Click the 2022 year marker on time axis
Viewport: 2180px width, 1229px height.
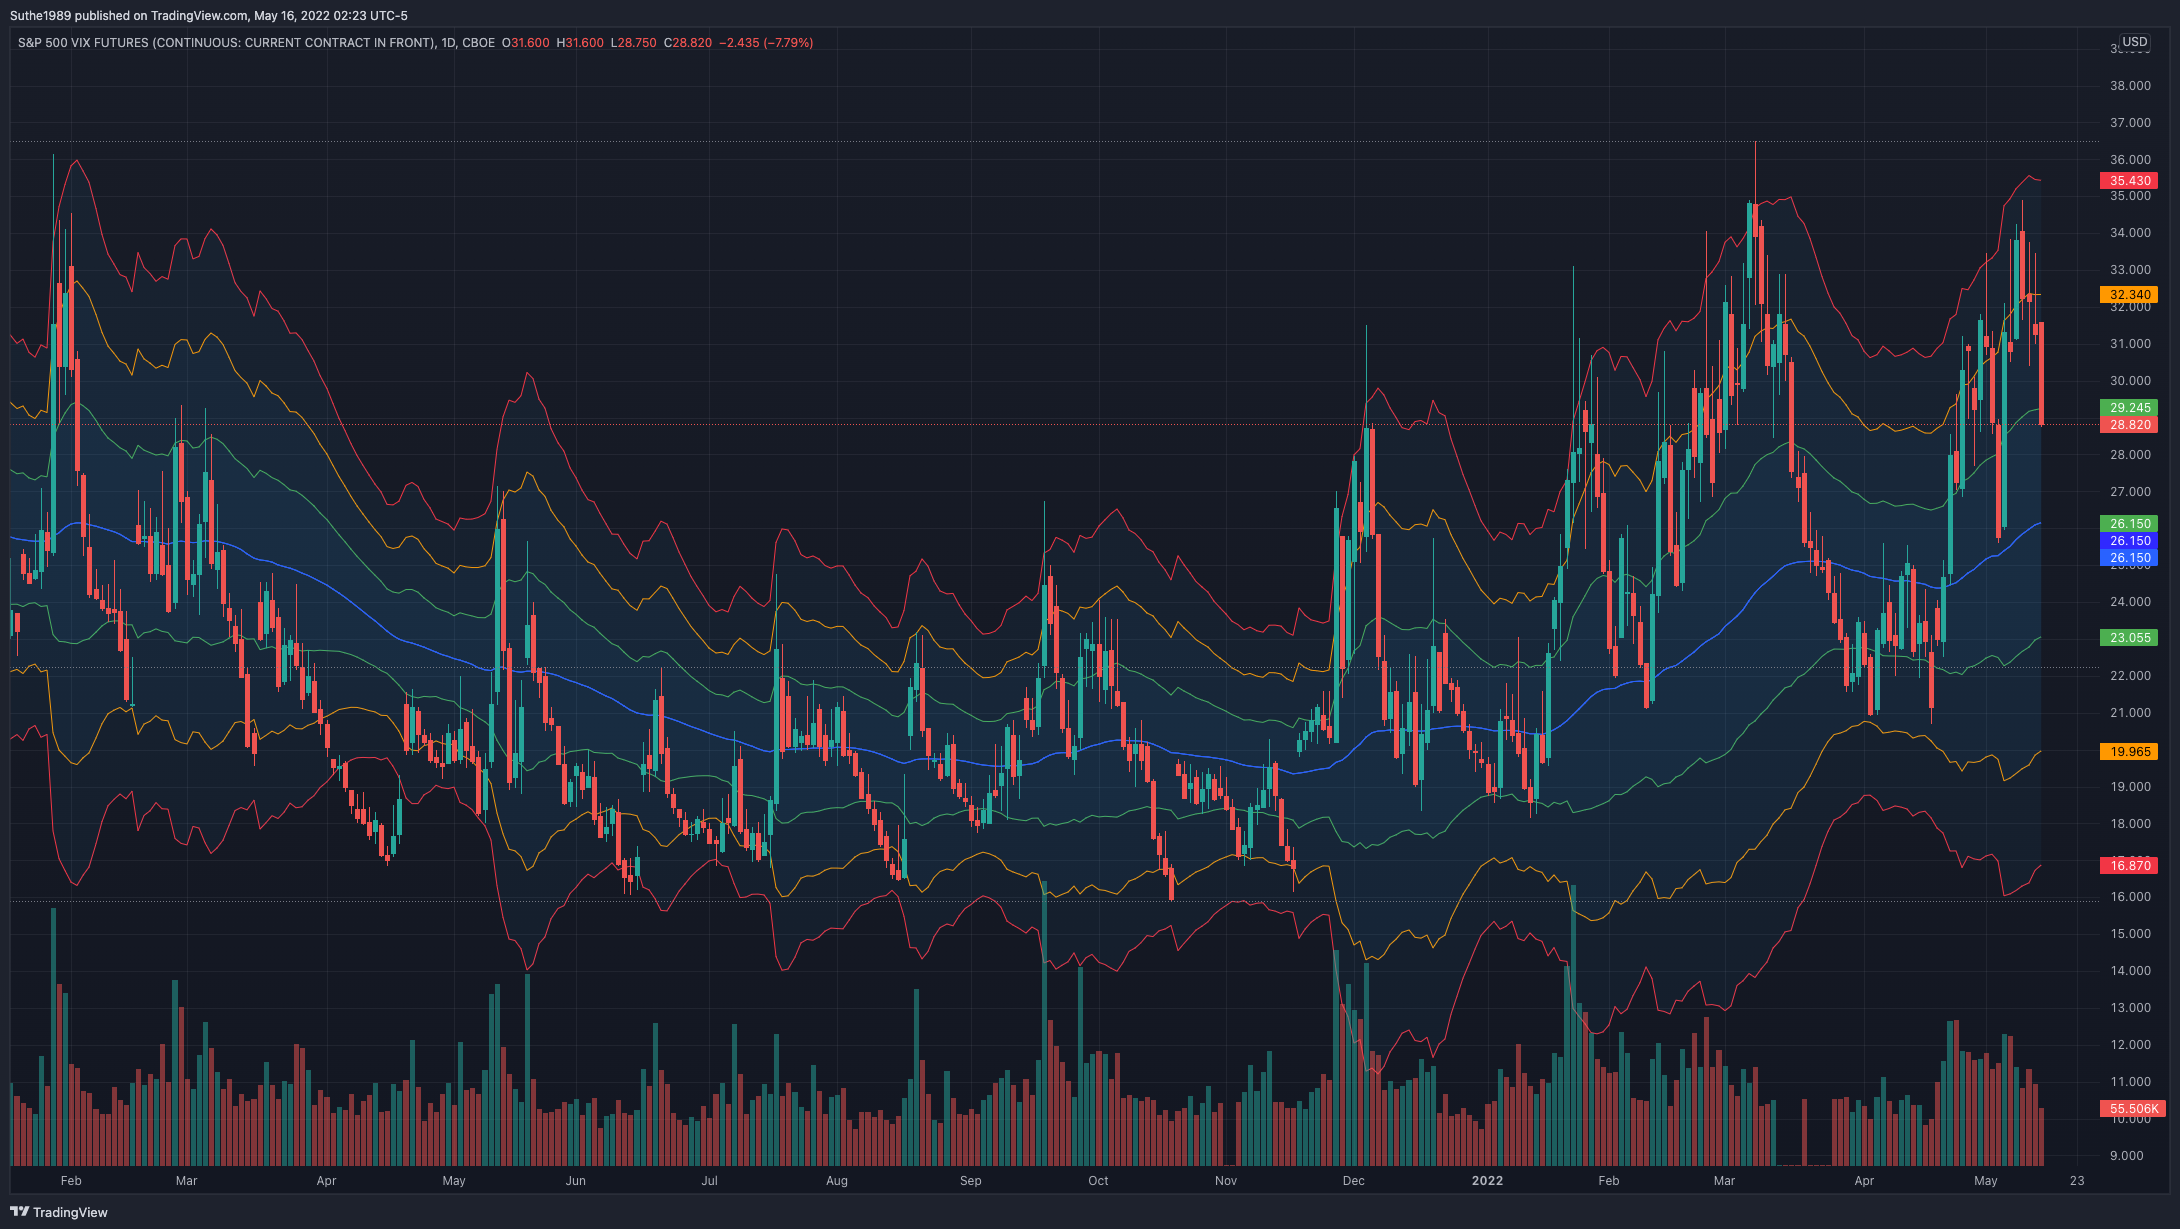tap(1487, 1181)
